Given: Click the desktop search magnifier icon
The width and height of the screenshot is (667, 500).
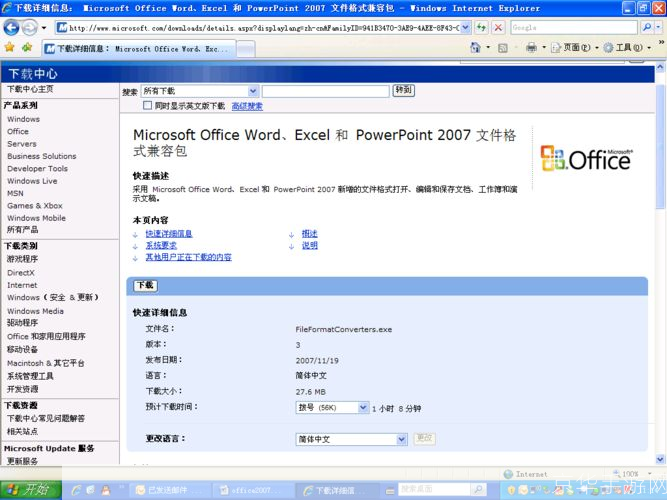Looking at the screenshot, I should (x=479, y=489).
